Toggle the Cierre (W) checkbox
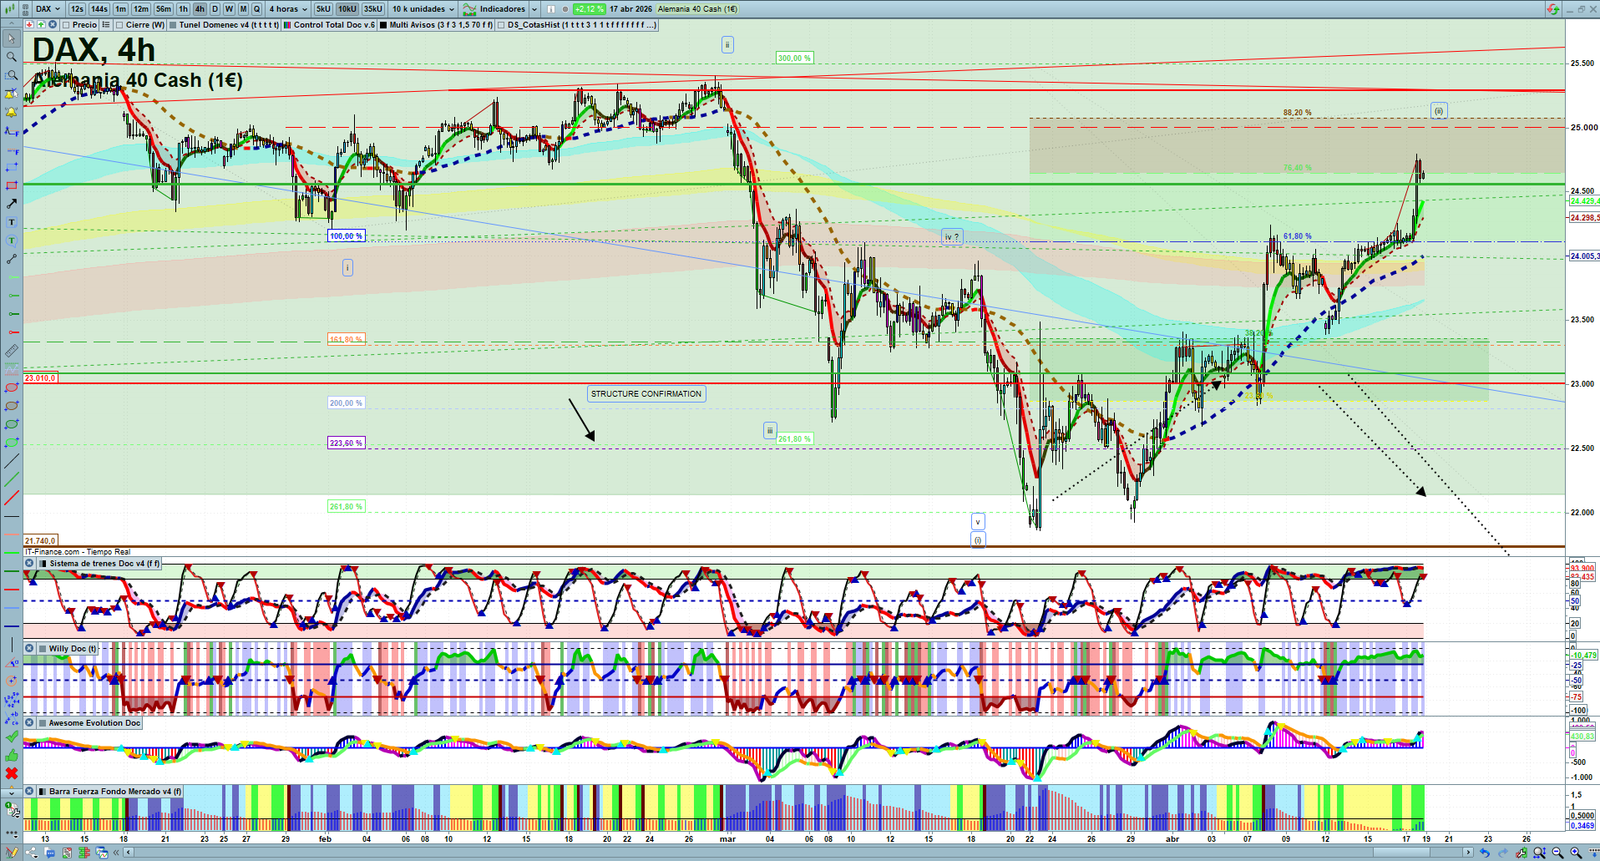This screenshot has width=1600, height=861. coord(120,25)
